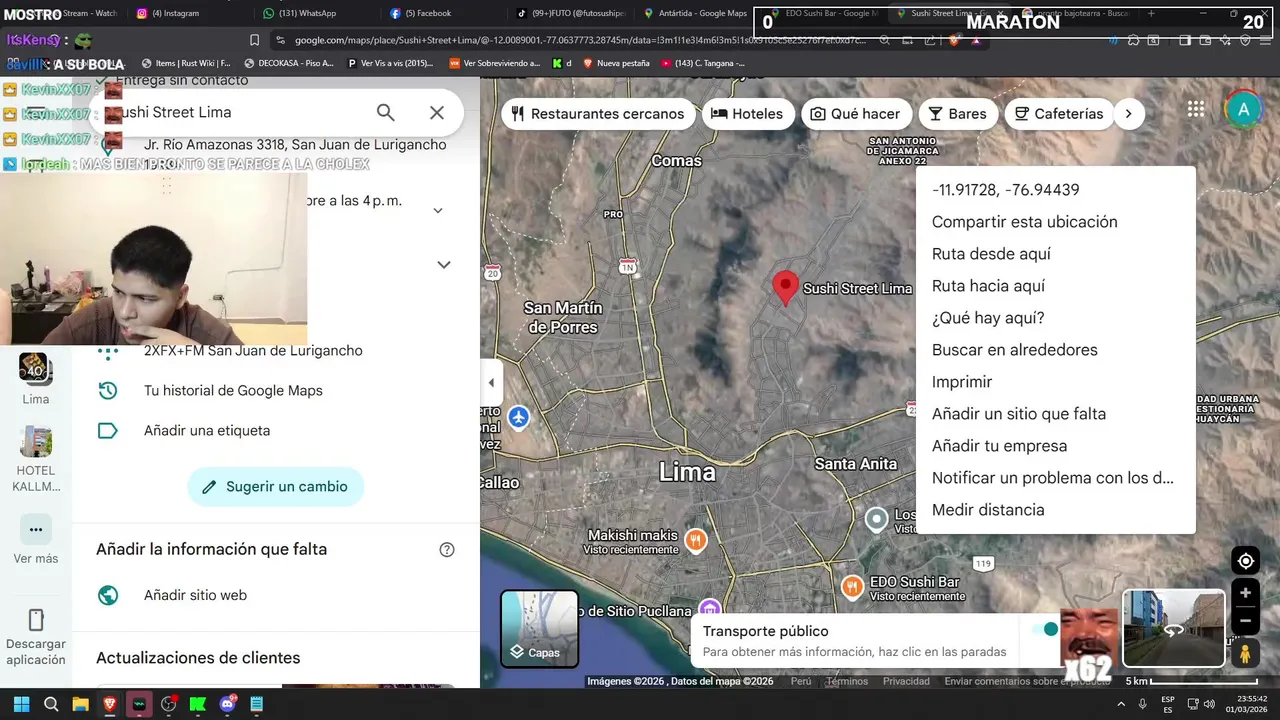Center map on your location

[x=1245, y=560]
